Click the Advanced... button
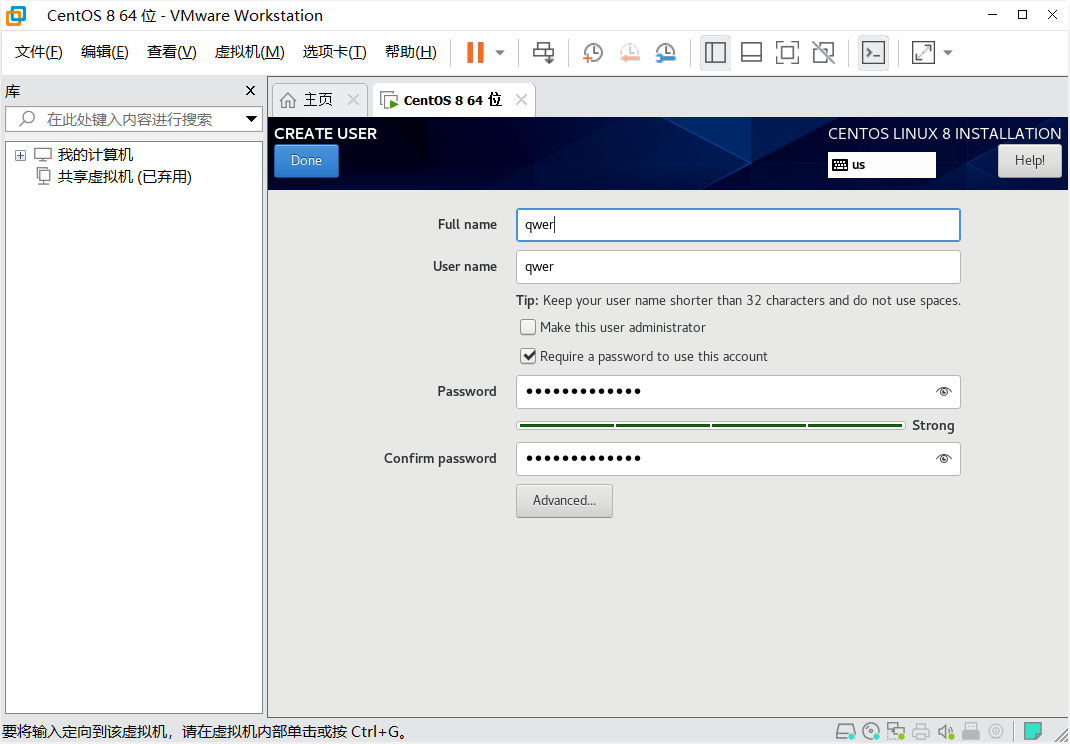 (564, 500)
